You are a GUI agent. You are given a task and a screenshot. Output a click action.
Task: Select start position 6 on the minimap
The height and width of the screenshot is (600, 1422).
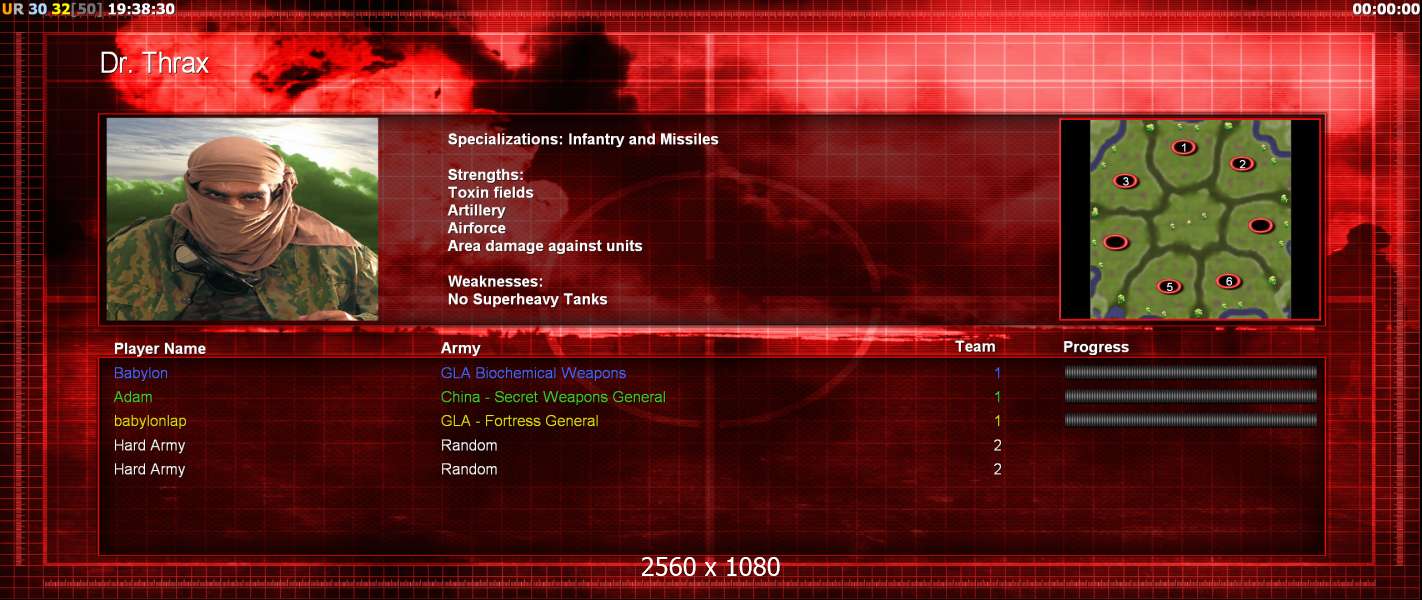click(x=1229, y=281)
